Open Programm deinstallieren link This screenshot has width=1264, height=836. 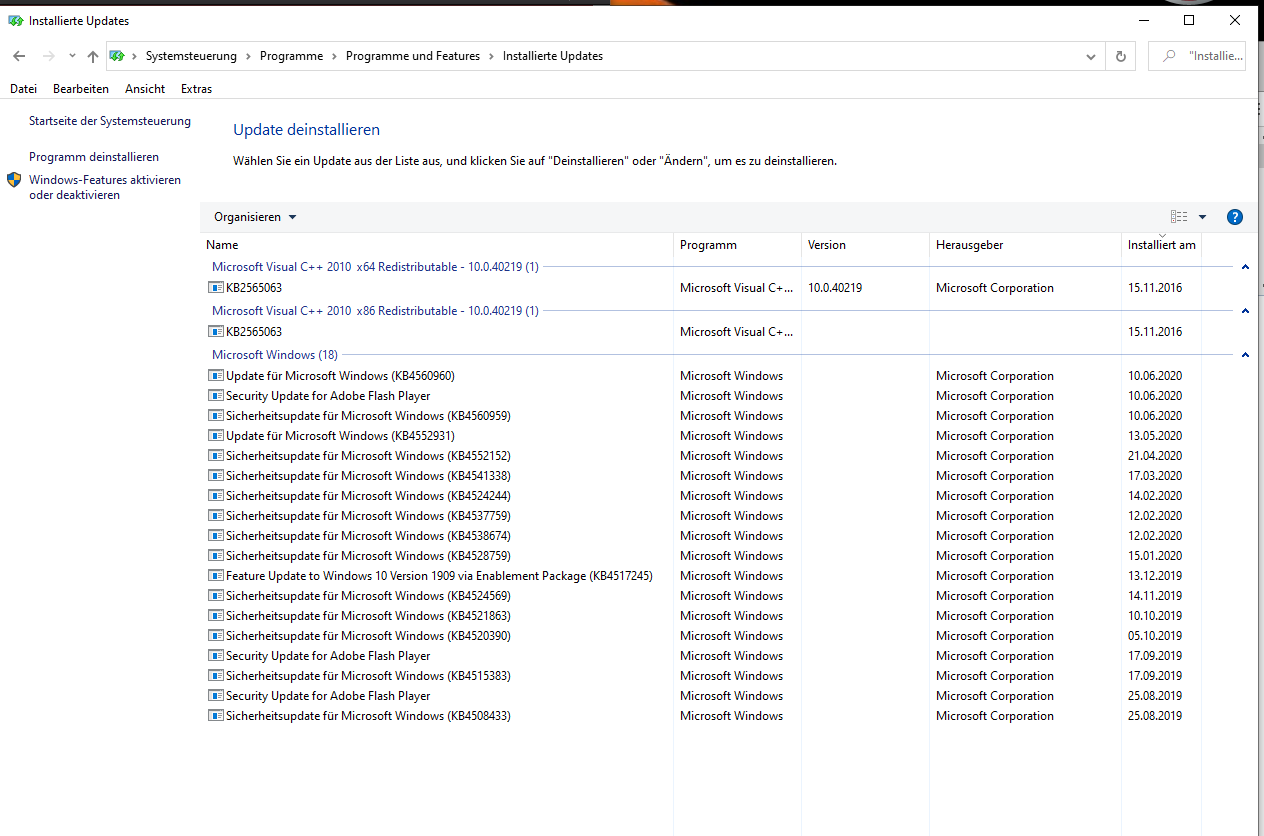click(x=94, y=157)
